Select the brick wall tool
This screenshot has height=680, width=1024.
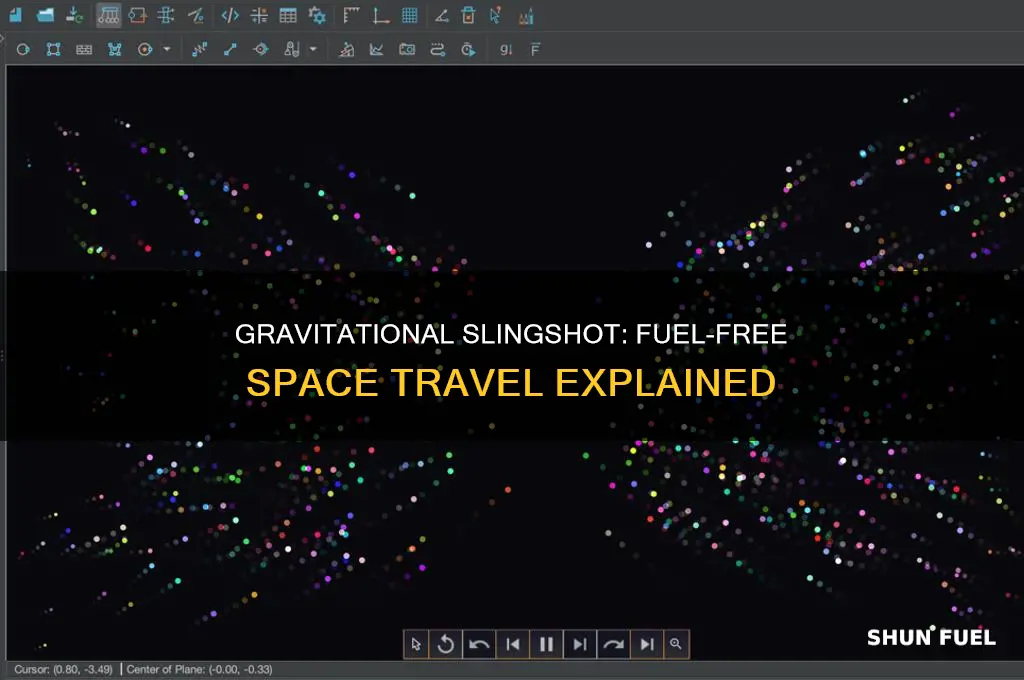84,50
